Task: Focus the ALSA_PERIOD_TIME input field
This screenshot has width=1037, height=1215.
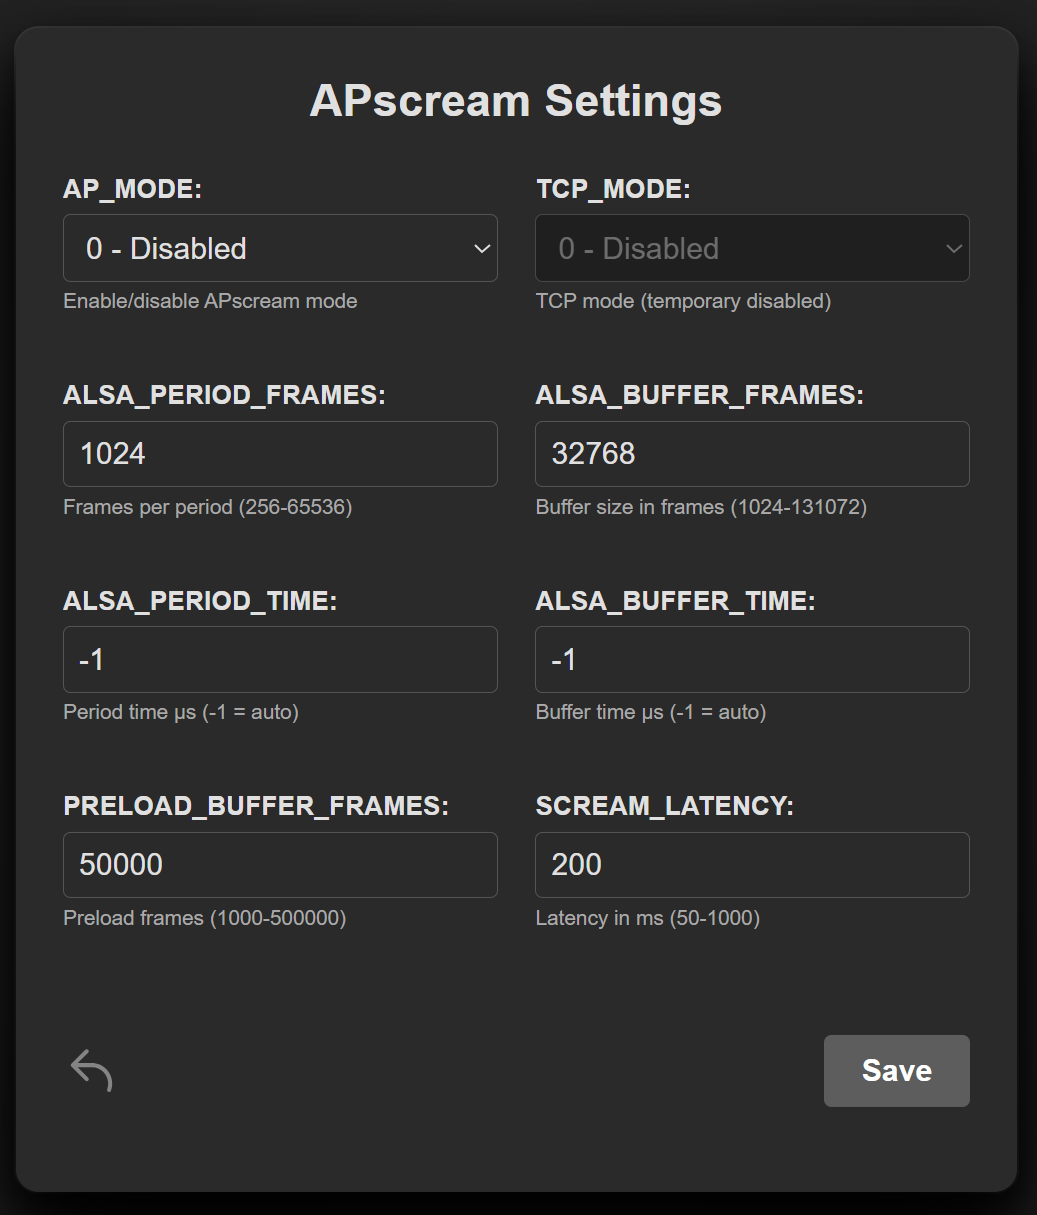Action: pos(280,659)
